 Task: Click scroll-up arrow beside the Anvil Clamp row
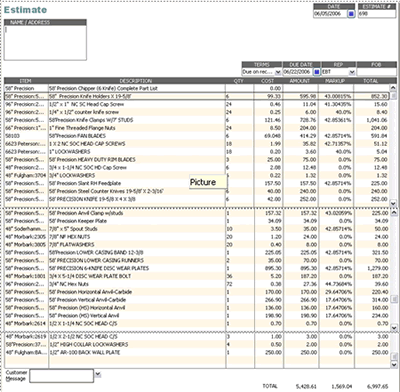394,213
